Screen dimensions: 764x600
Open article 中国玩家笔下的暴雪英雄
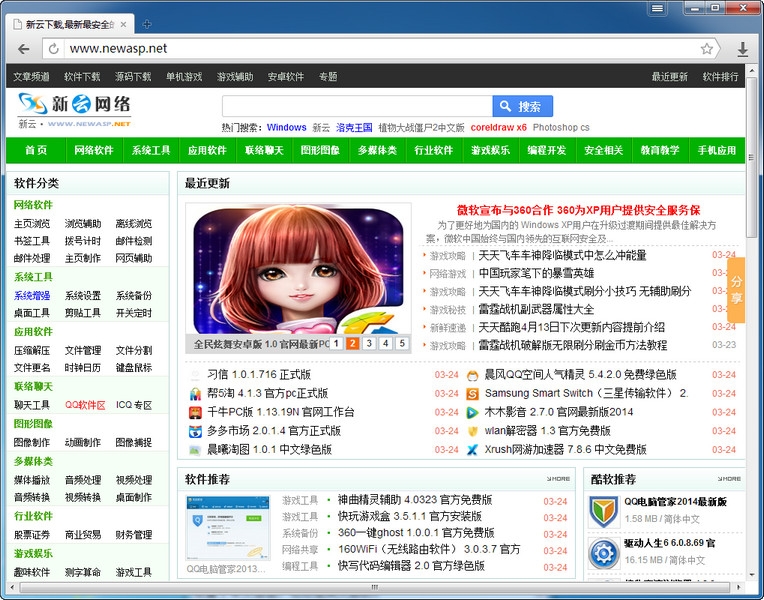(x=536, y=273)
